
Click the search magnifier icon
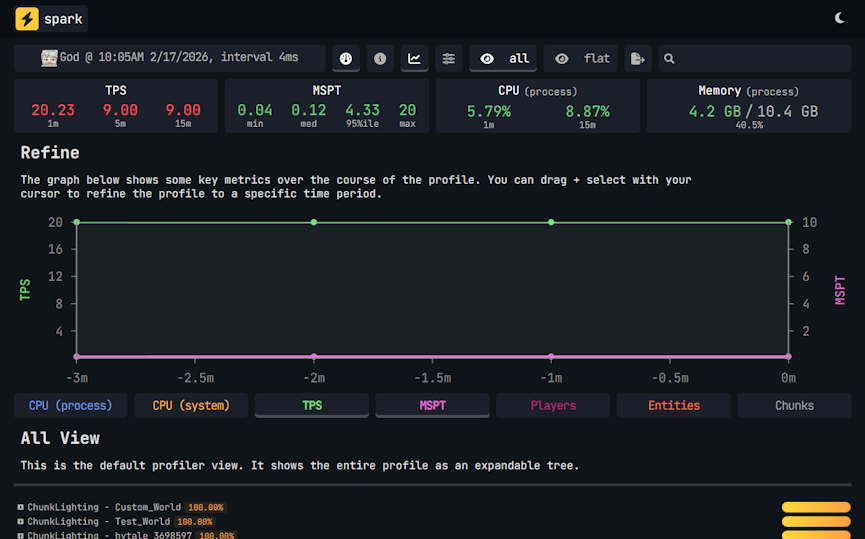tap(669, 58)
